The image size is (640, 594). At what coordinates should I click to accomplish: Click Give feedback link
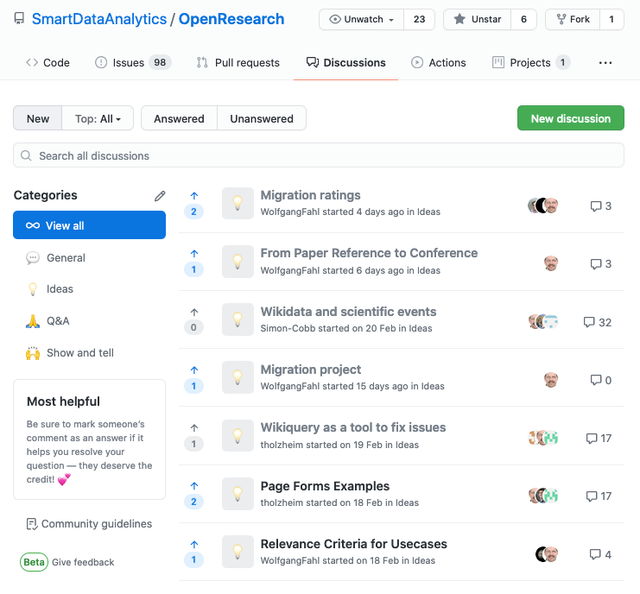pos(83,562)
